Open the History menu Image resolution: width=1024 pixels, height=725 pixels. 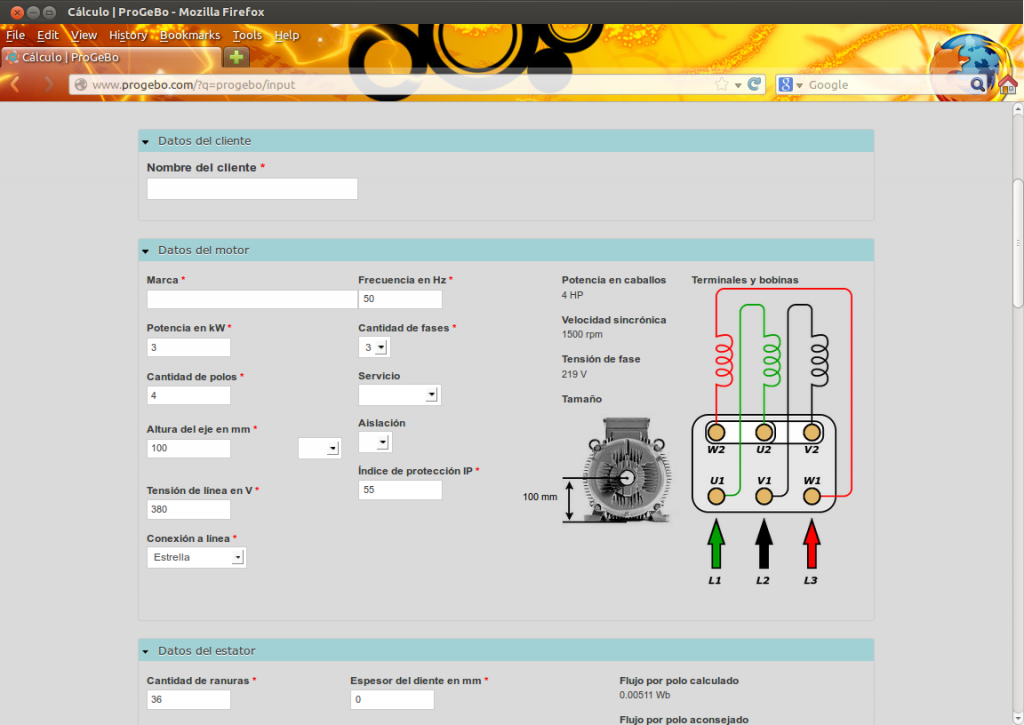[128, 35]
